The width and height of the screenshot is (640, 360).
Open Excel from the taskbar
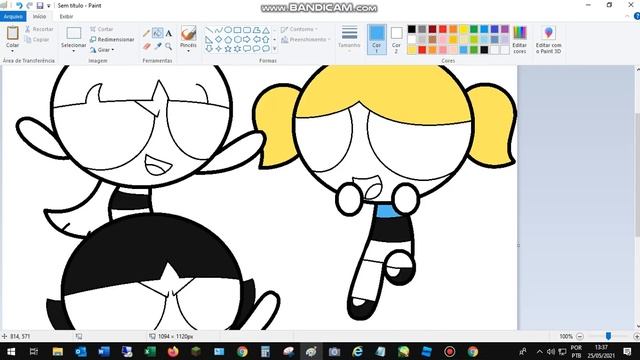pos(150,351)
